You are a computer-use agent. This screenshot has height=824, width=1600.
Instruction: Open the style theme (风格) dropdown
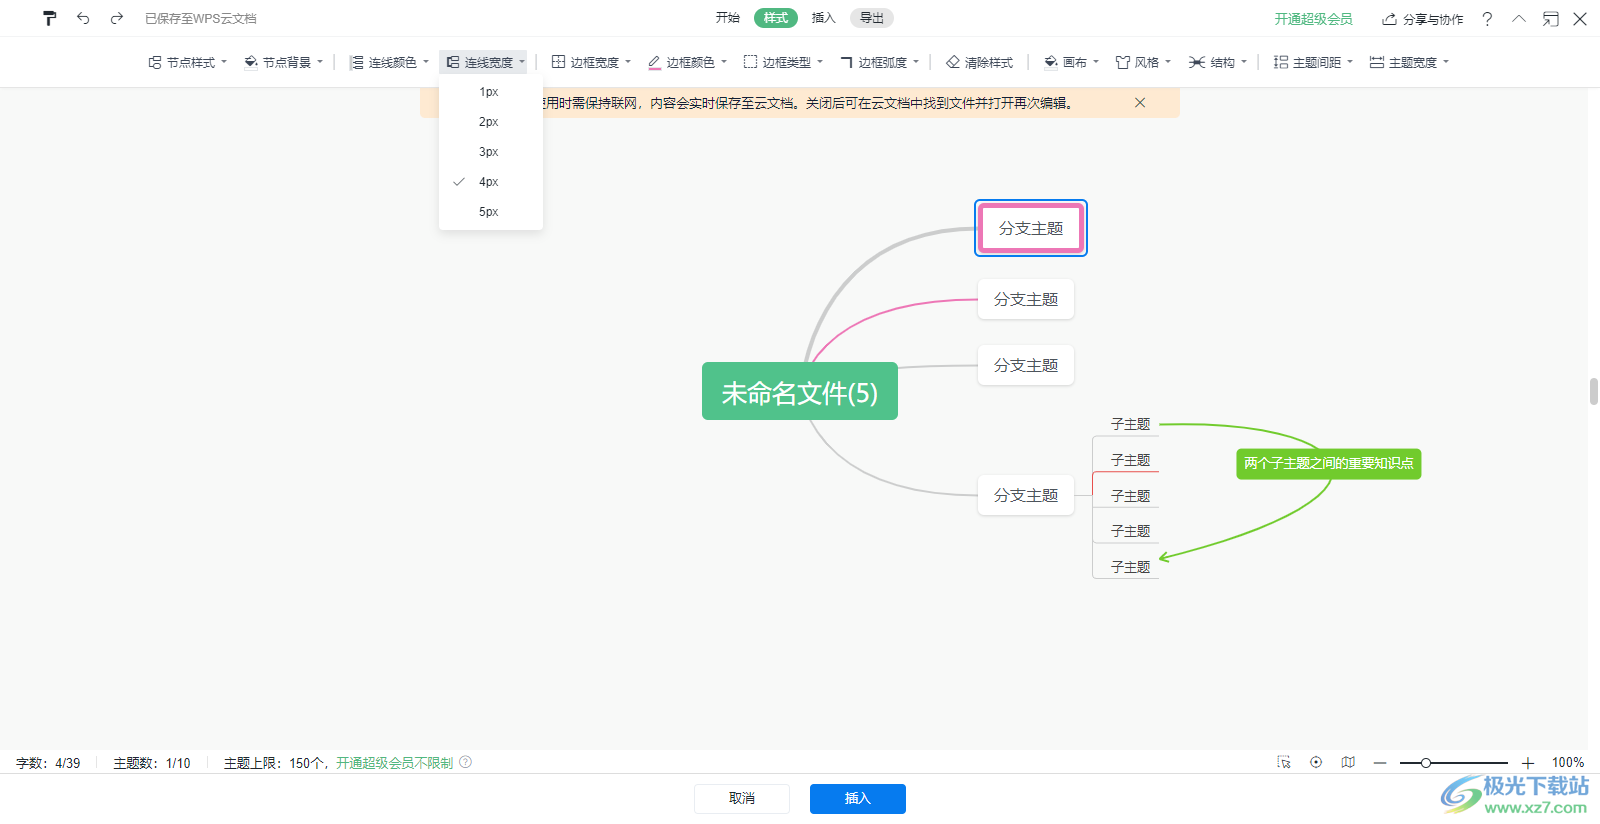(1144, 62)
